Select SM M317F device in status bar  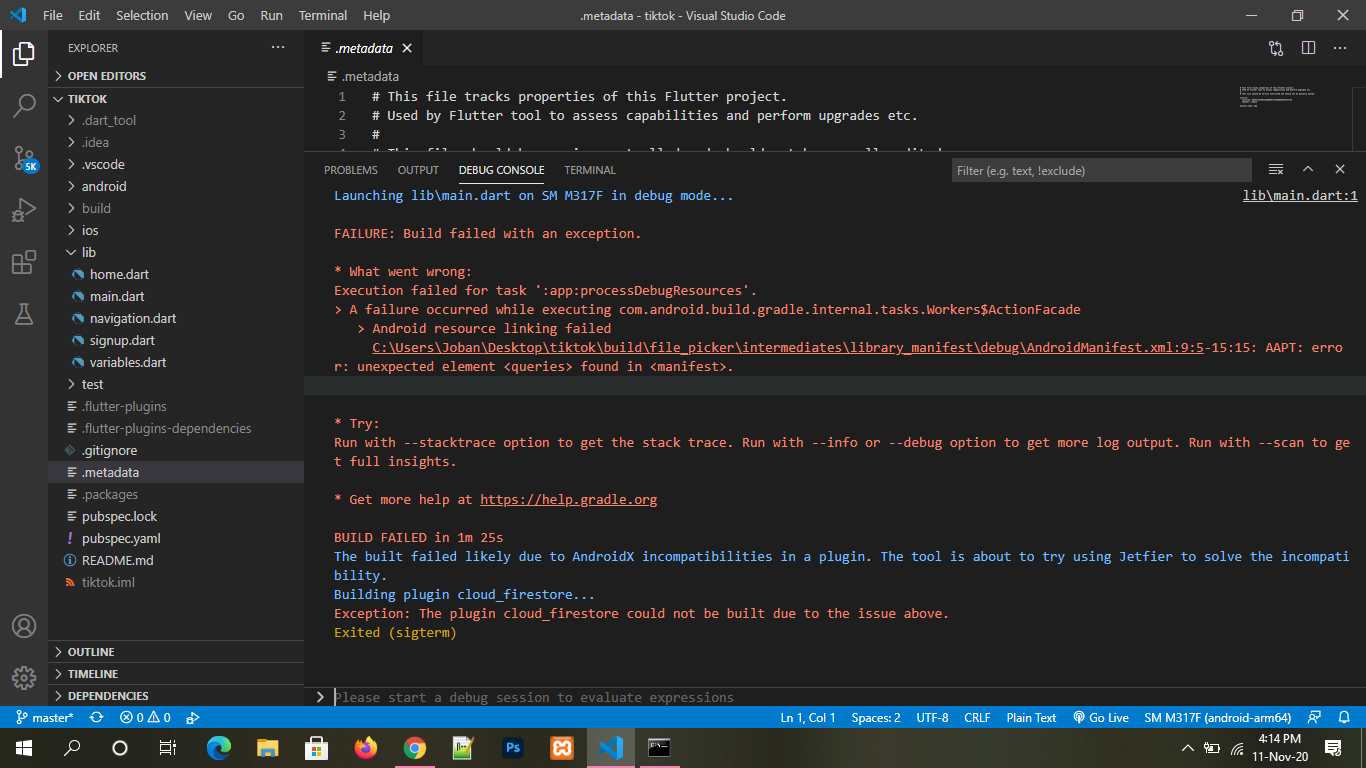(1218, 717)
